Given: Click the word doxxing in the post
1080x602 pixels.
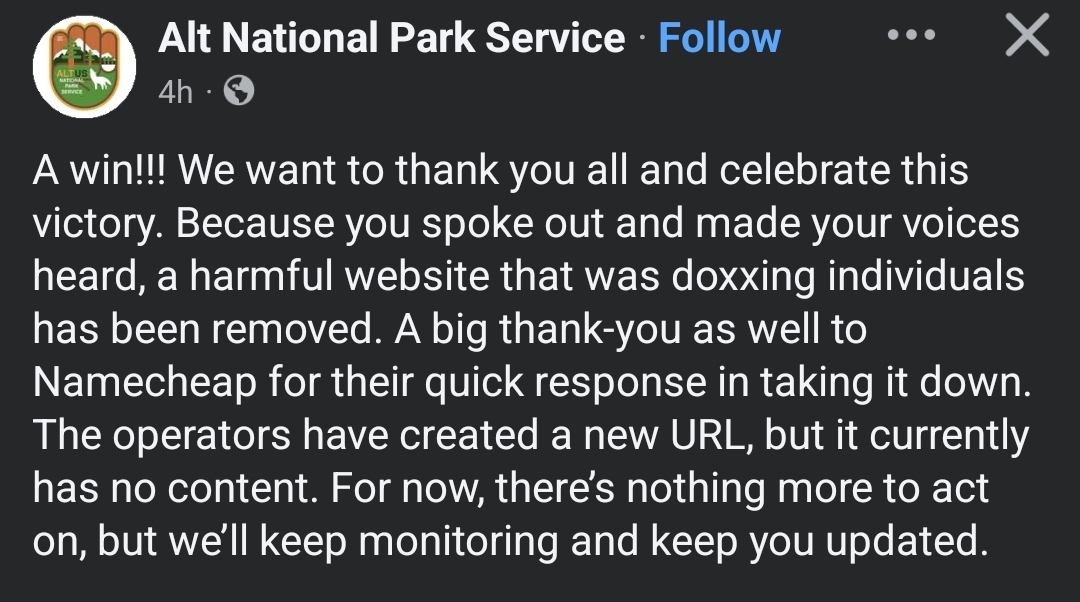Looking at the screenshot, I should coord(743,277).
